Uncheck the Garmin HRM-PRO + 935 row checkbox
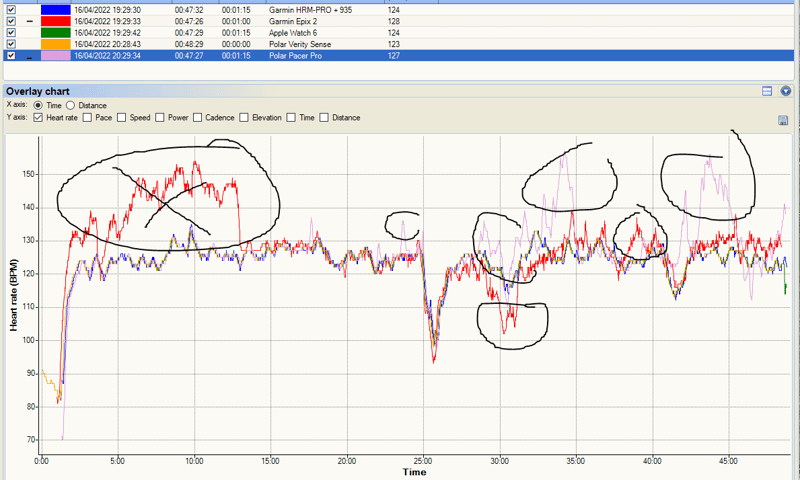Viewport: 800px width, 480px height. point(11,10)
